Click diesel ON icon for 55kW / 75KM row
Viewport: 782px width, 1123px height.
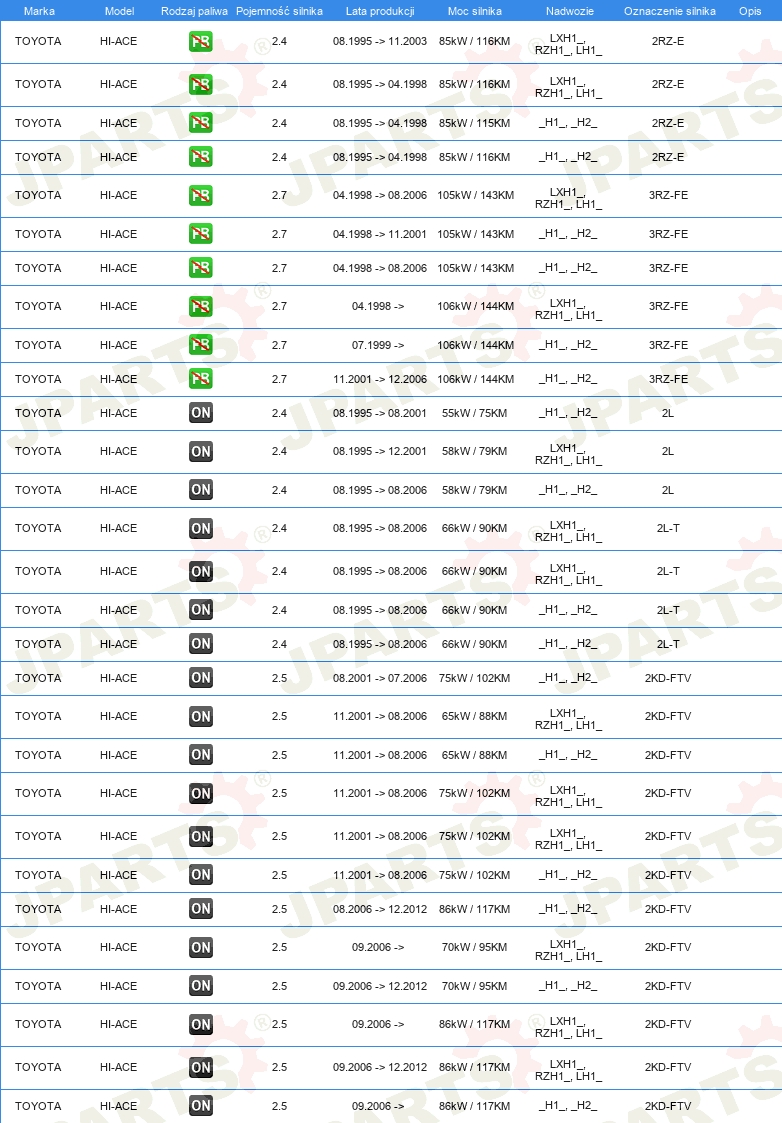[x=201, y=413]
